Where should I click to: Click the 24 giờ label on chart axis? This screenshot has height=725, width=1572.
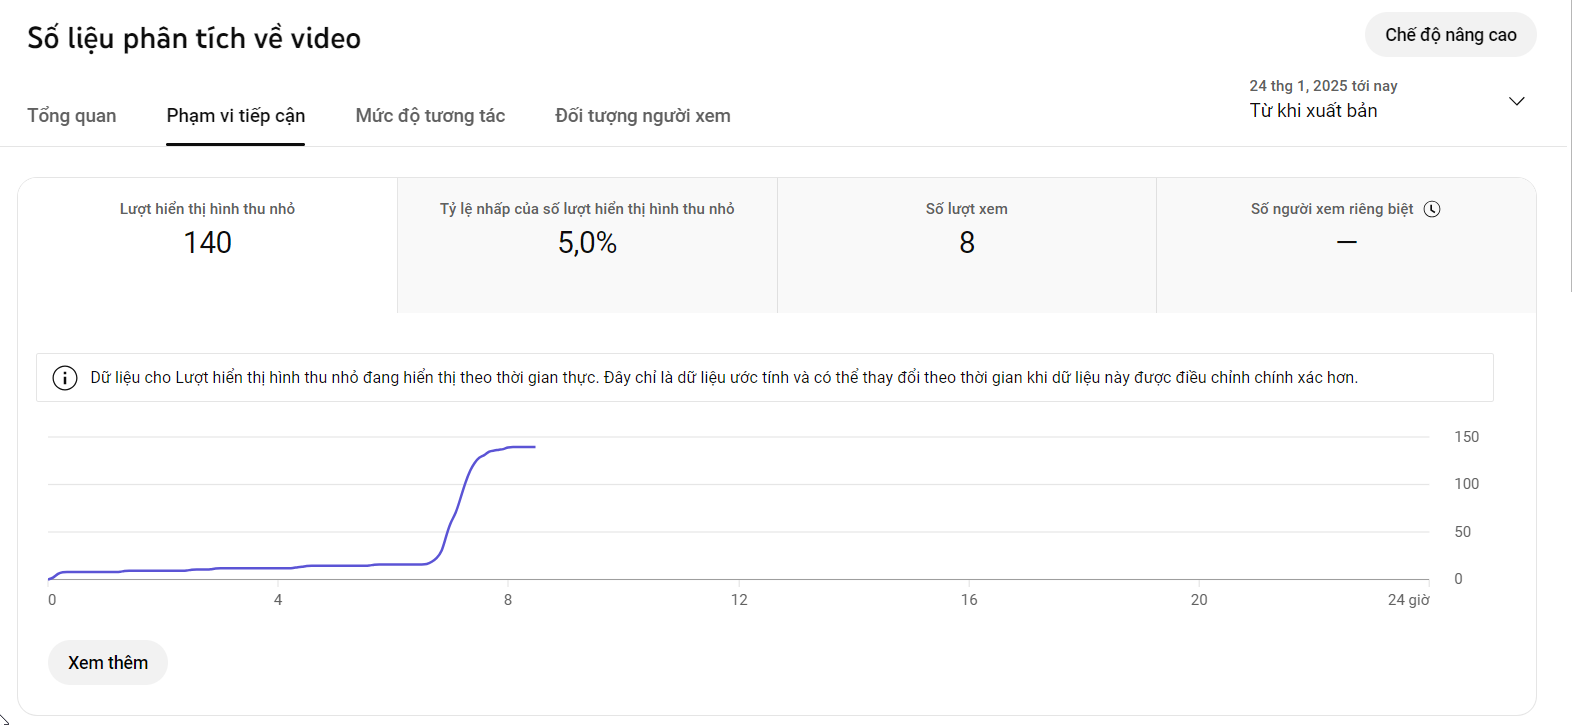click(1408, 600)
